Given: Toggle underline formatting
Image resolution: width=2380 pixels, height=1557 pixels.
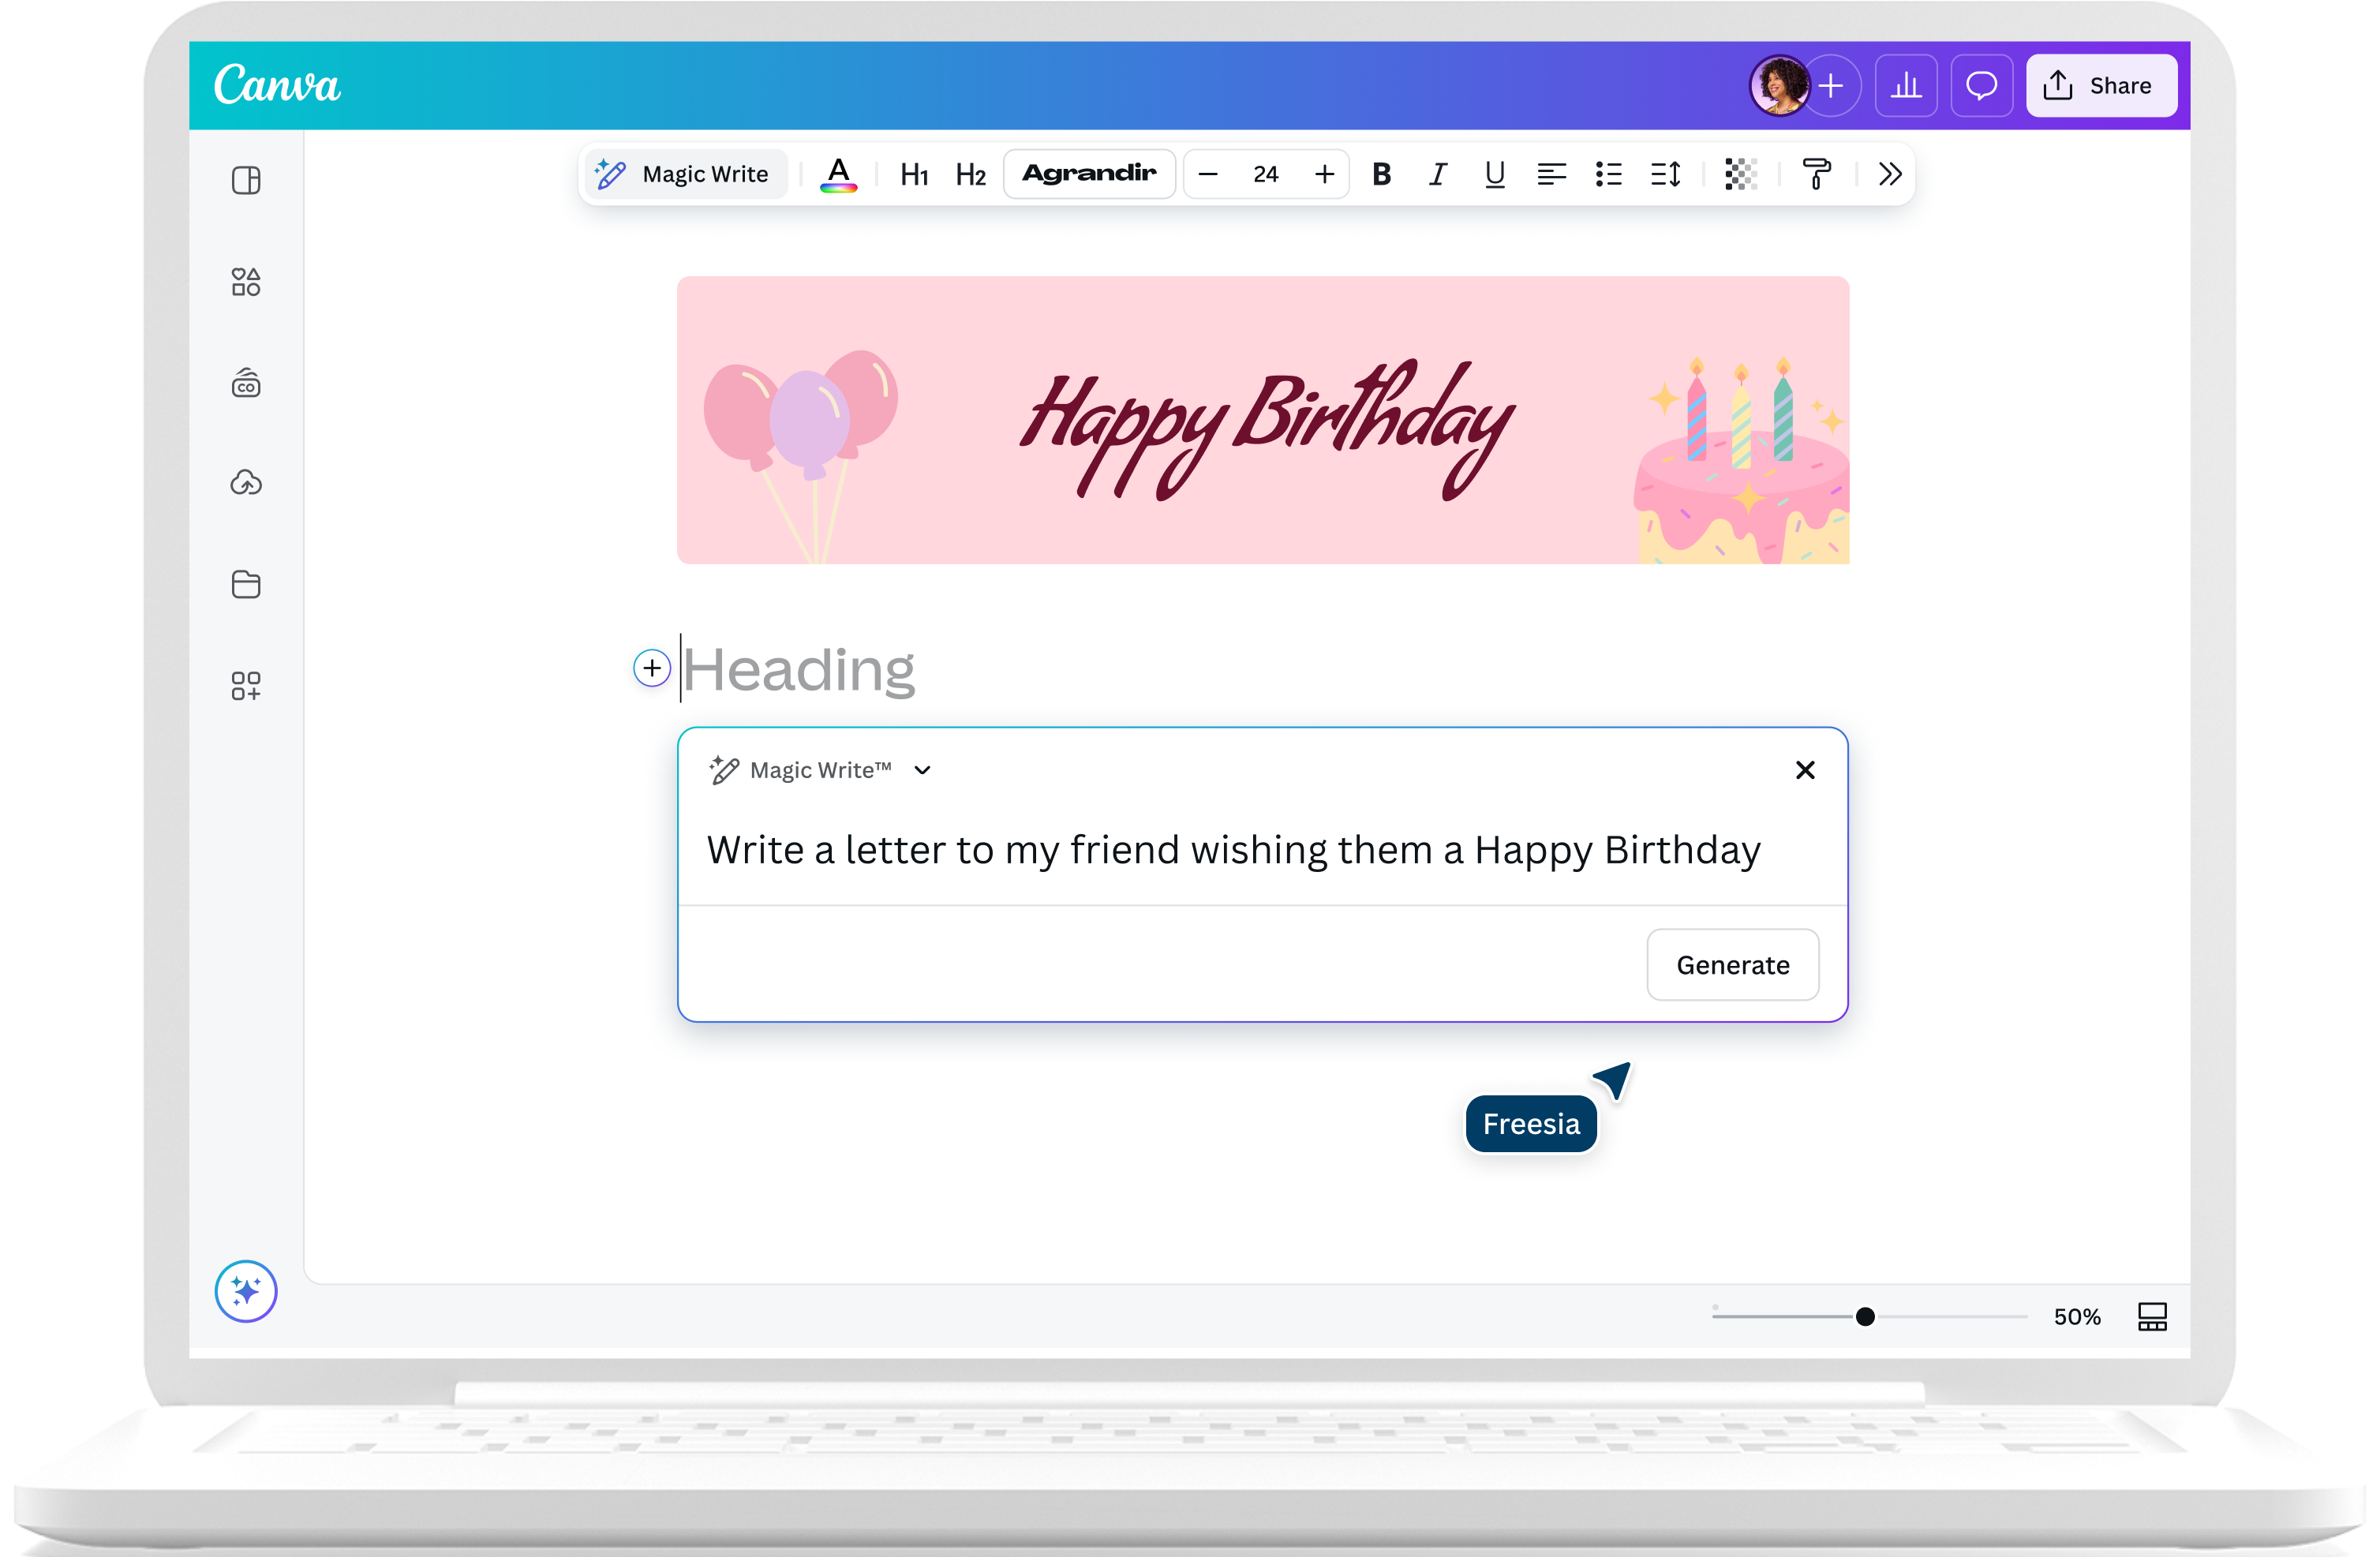Looking at the screenshot, I should (x=1494, y=174).
